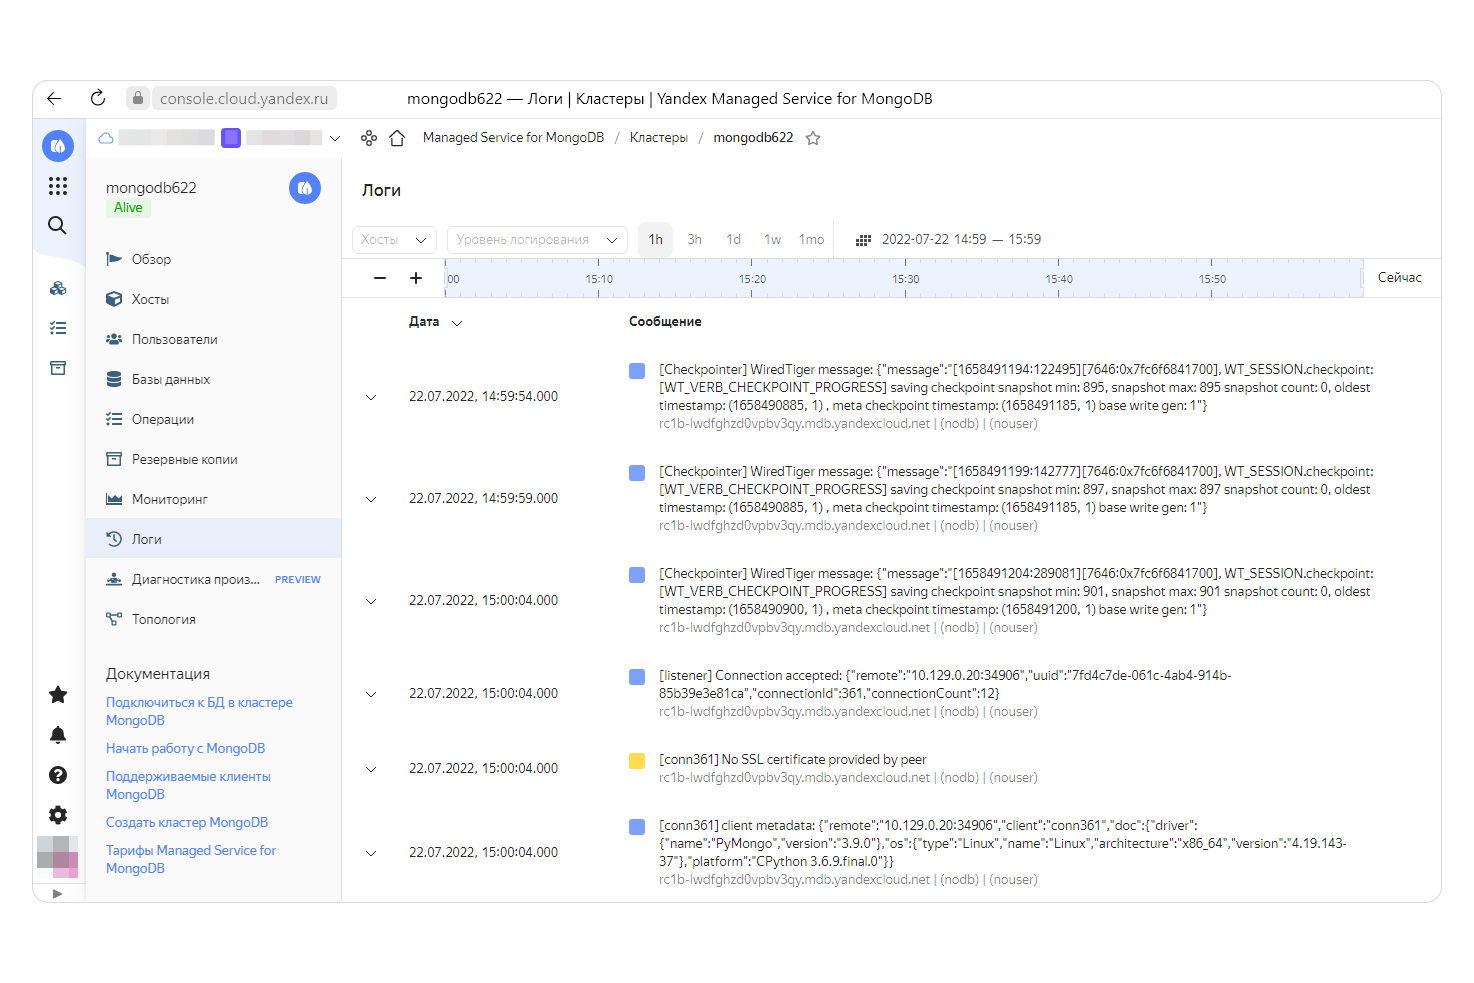This screenshot has width=1474, height=983.
Task: Open the Базы данных section
Action: (213, 379)
